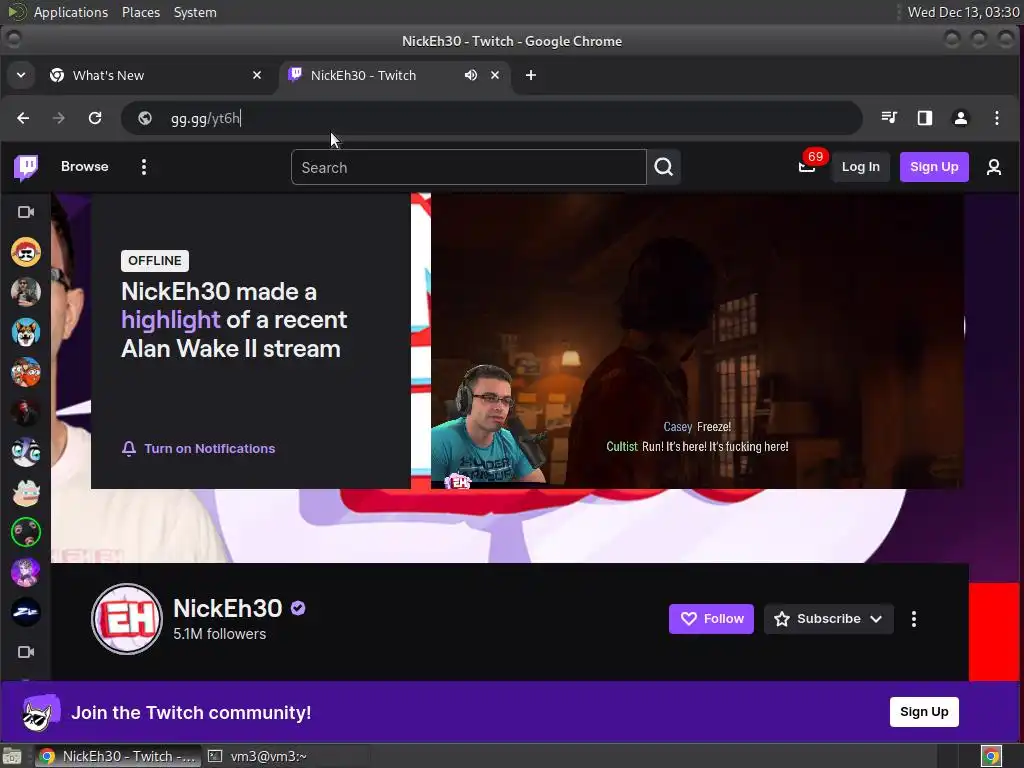Click the Log In button
Image resolution: width=1024 pixels, height=768 pixels.
(860, 167)
